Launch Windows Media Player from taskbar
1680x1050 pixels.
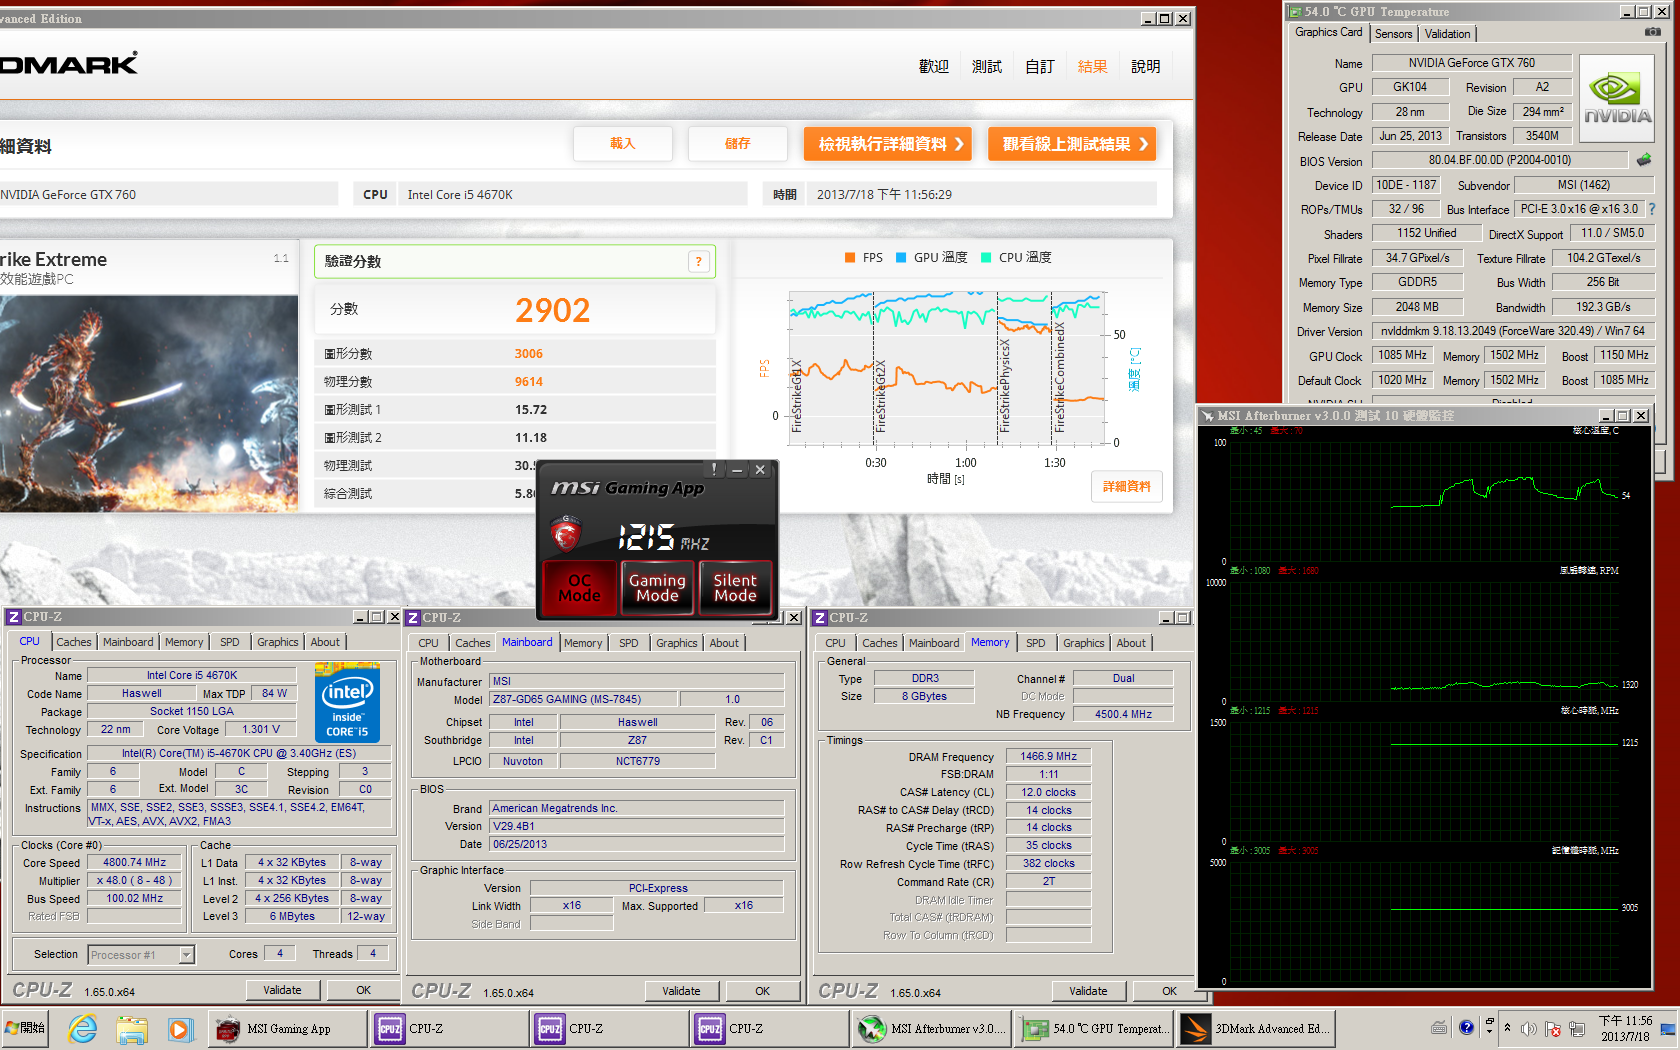pos(179,1028)
